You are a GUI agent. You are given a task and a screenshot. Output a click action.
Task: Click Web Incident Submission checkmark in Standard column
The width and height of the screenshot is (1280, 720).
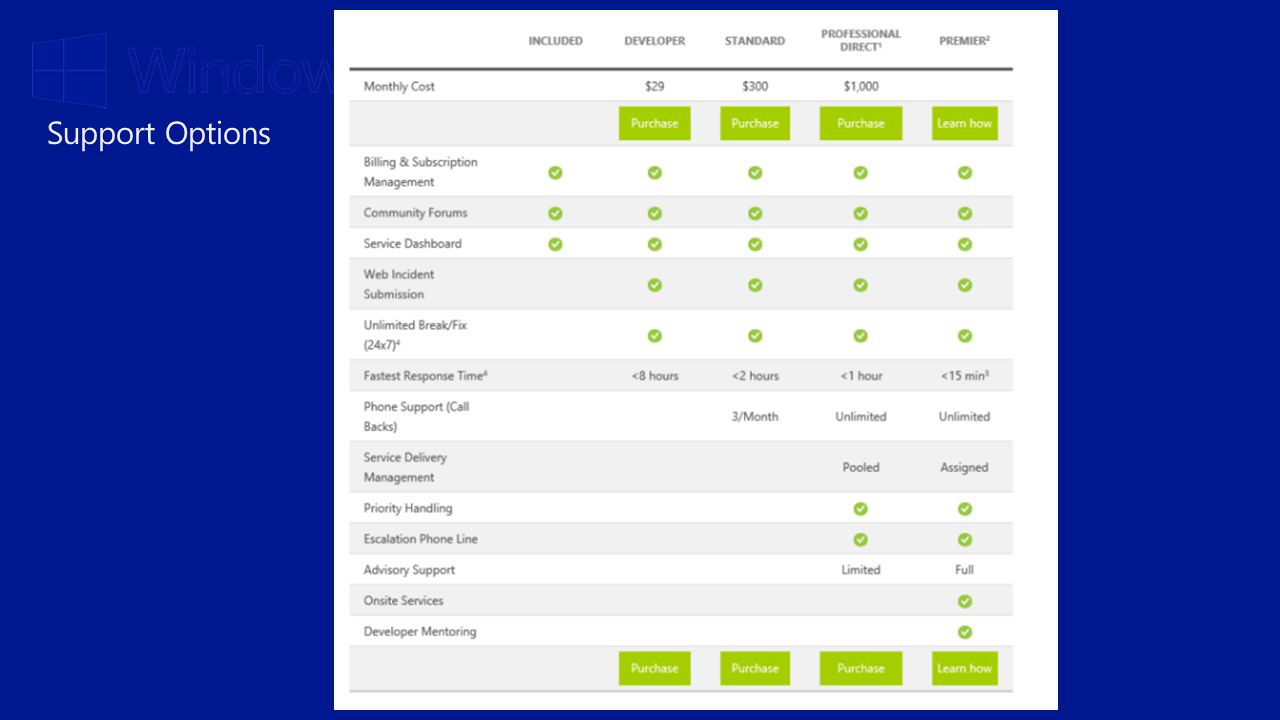point(755,285)
